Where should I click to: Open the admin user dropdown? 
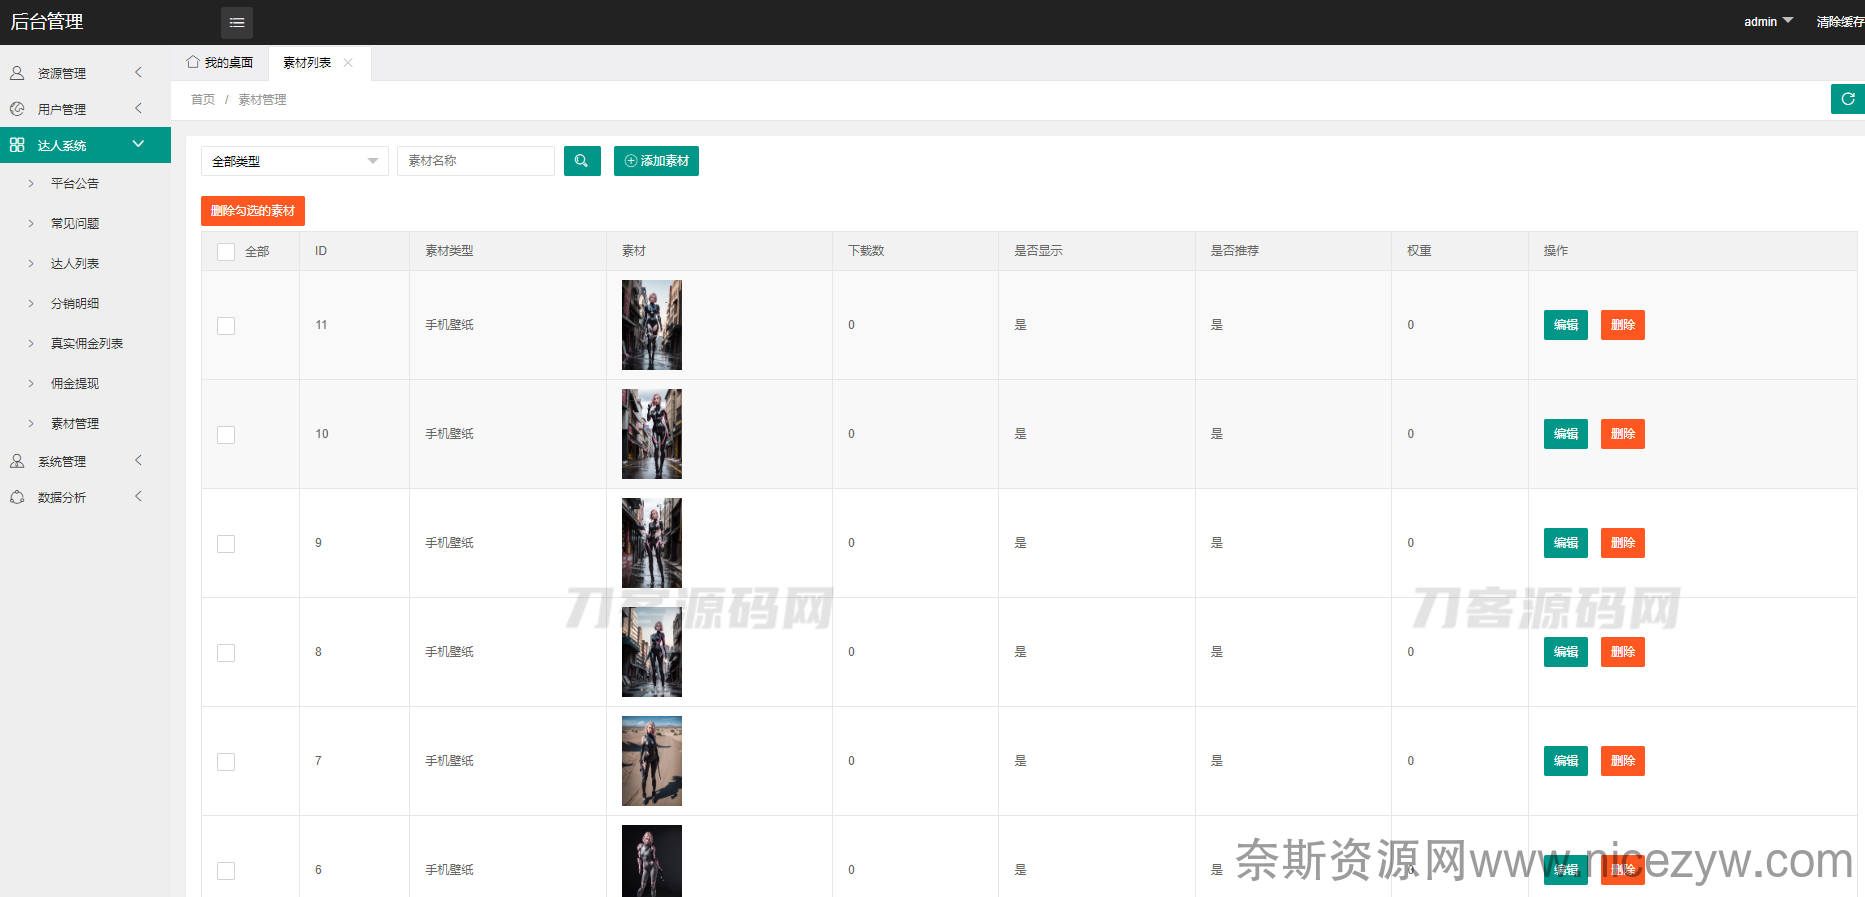coord(1768,22)
